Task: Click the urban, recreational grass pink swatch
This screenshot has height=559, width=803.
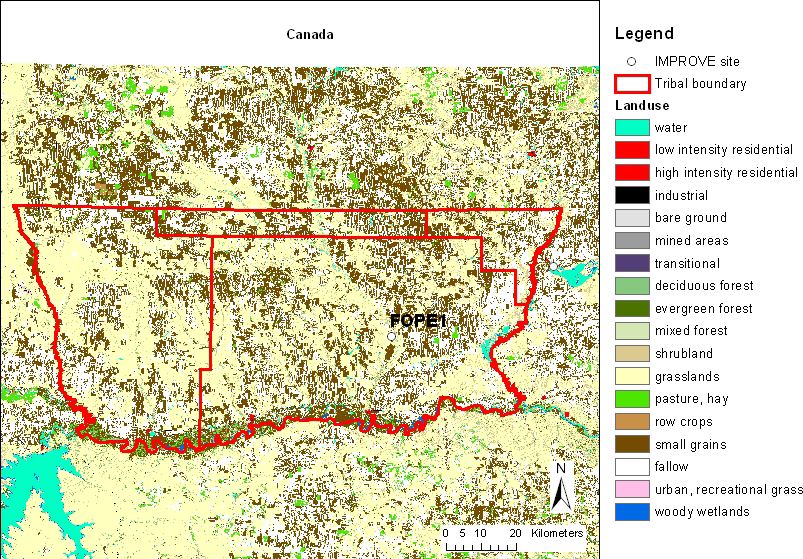Action: click(632, 489)
